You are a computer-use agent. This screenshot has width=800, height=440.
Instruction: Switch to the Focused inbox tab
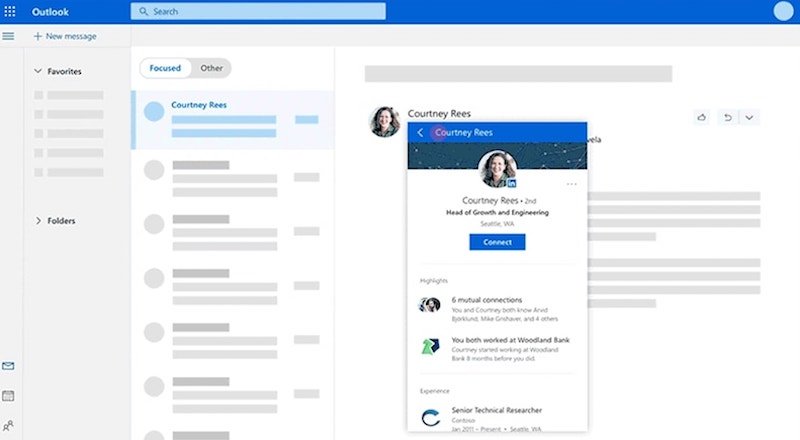coord(165,68)
